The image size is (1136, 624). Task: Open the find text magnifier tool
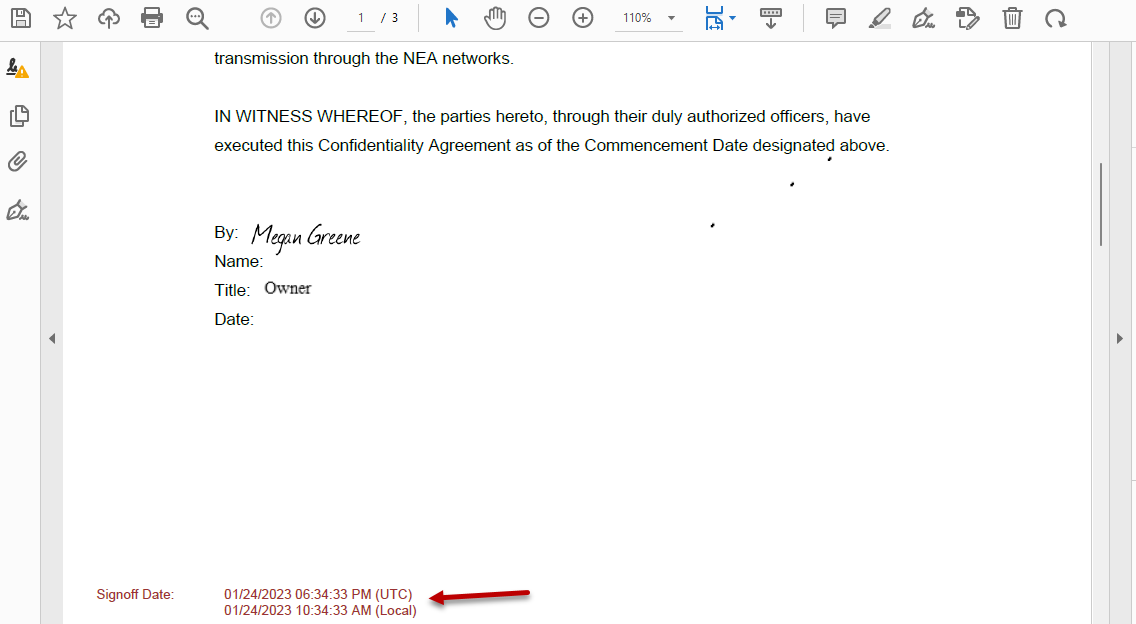197,18
